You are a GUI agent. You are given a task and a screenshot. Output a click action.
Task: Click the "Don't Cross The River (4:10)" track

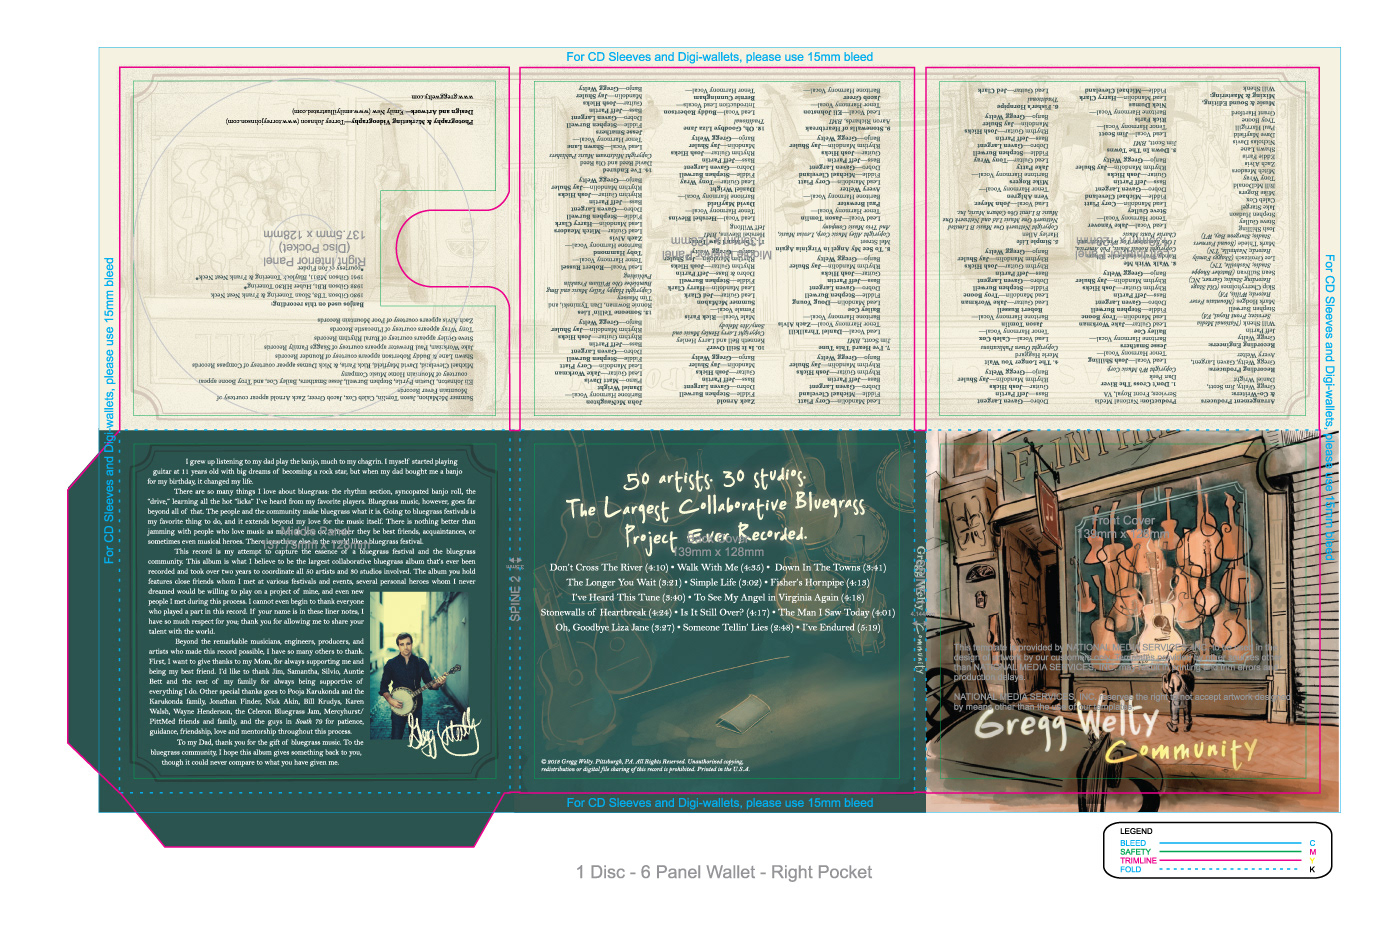[609, 567]
